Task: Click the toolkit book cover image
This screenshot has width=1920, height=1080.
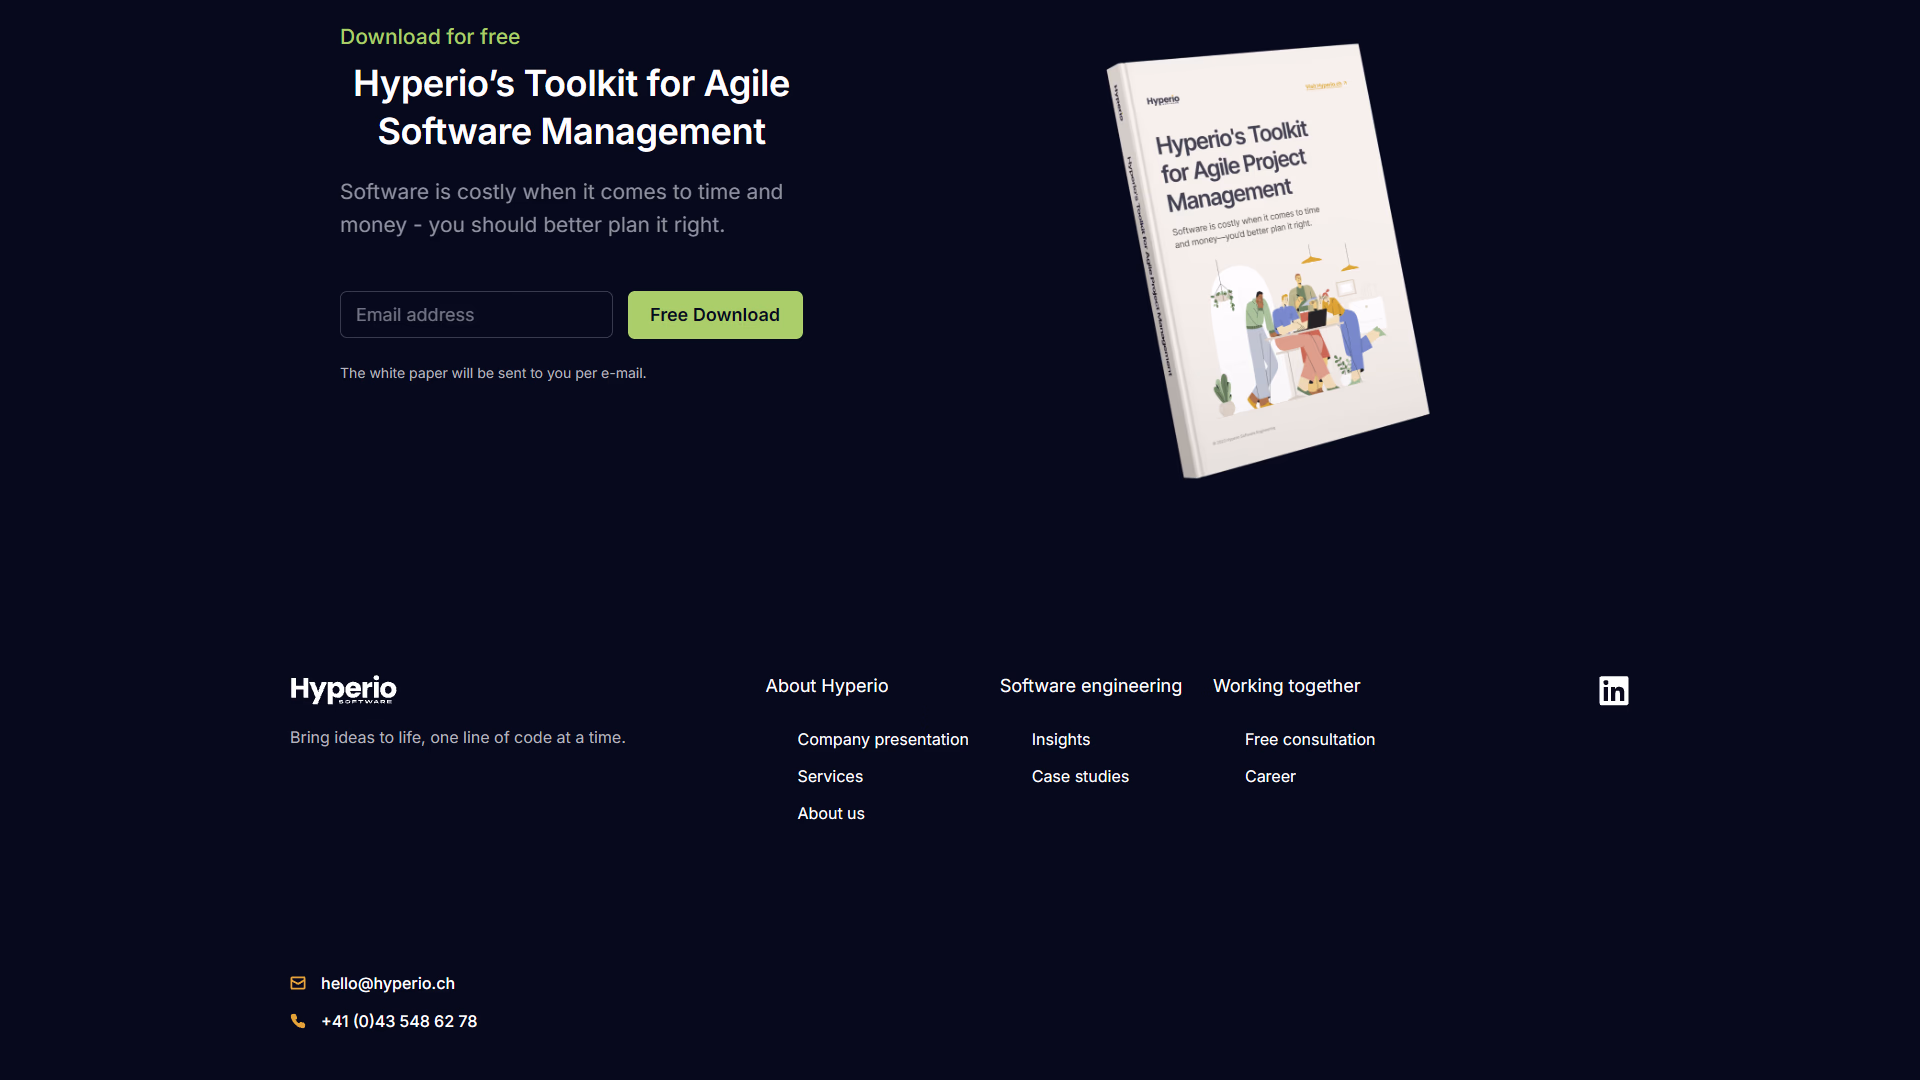Action: coord(1268,260)
